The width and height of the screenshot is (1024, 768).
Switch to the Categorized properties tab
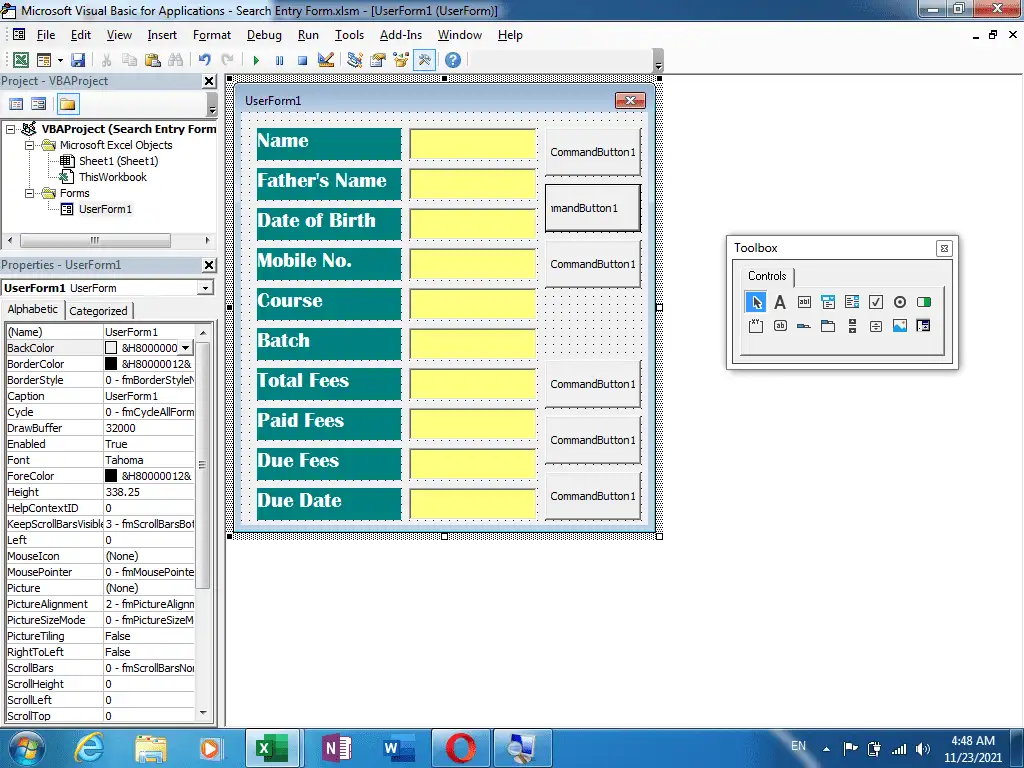98,311
